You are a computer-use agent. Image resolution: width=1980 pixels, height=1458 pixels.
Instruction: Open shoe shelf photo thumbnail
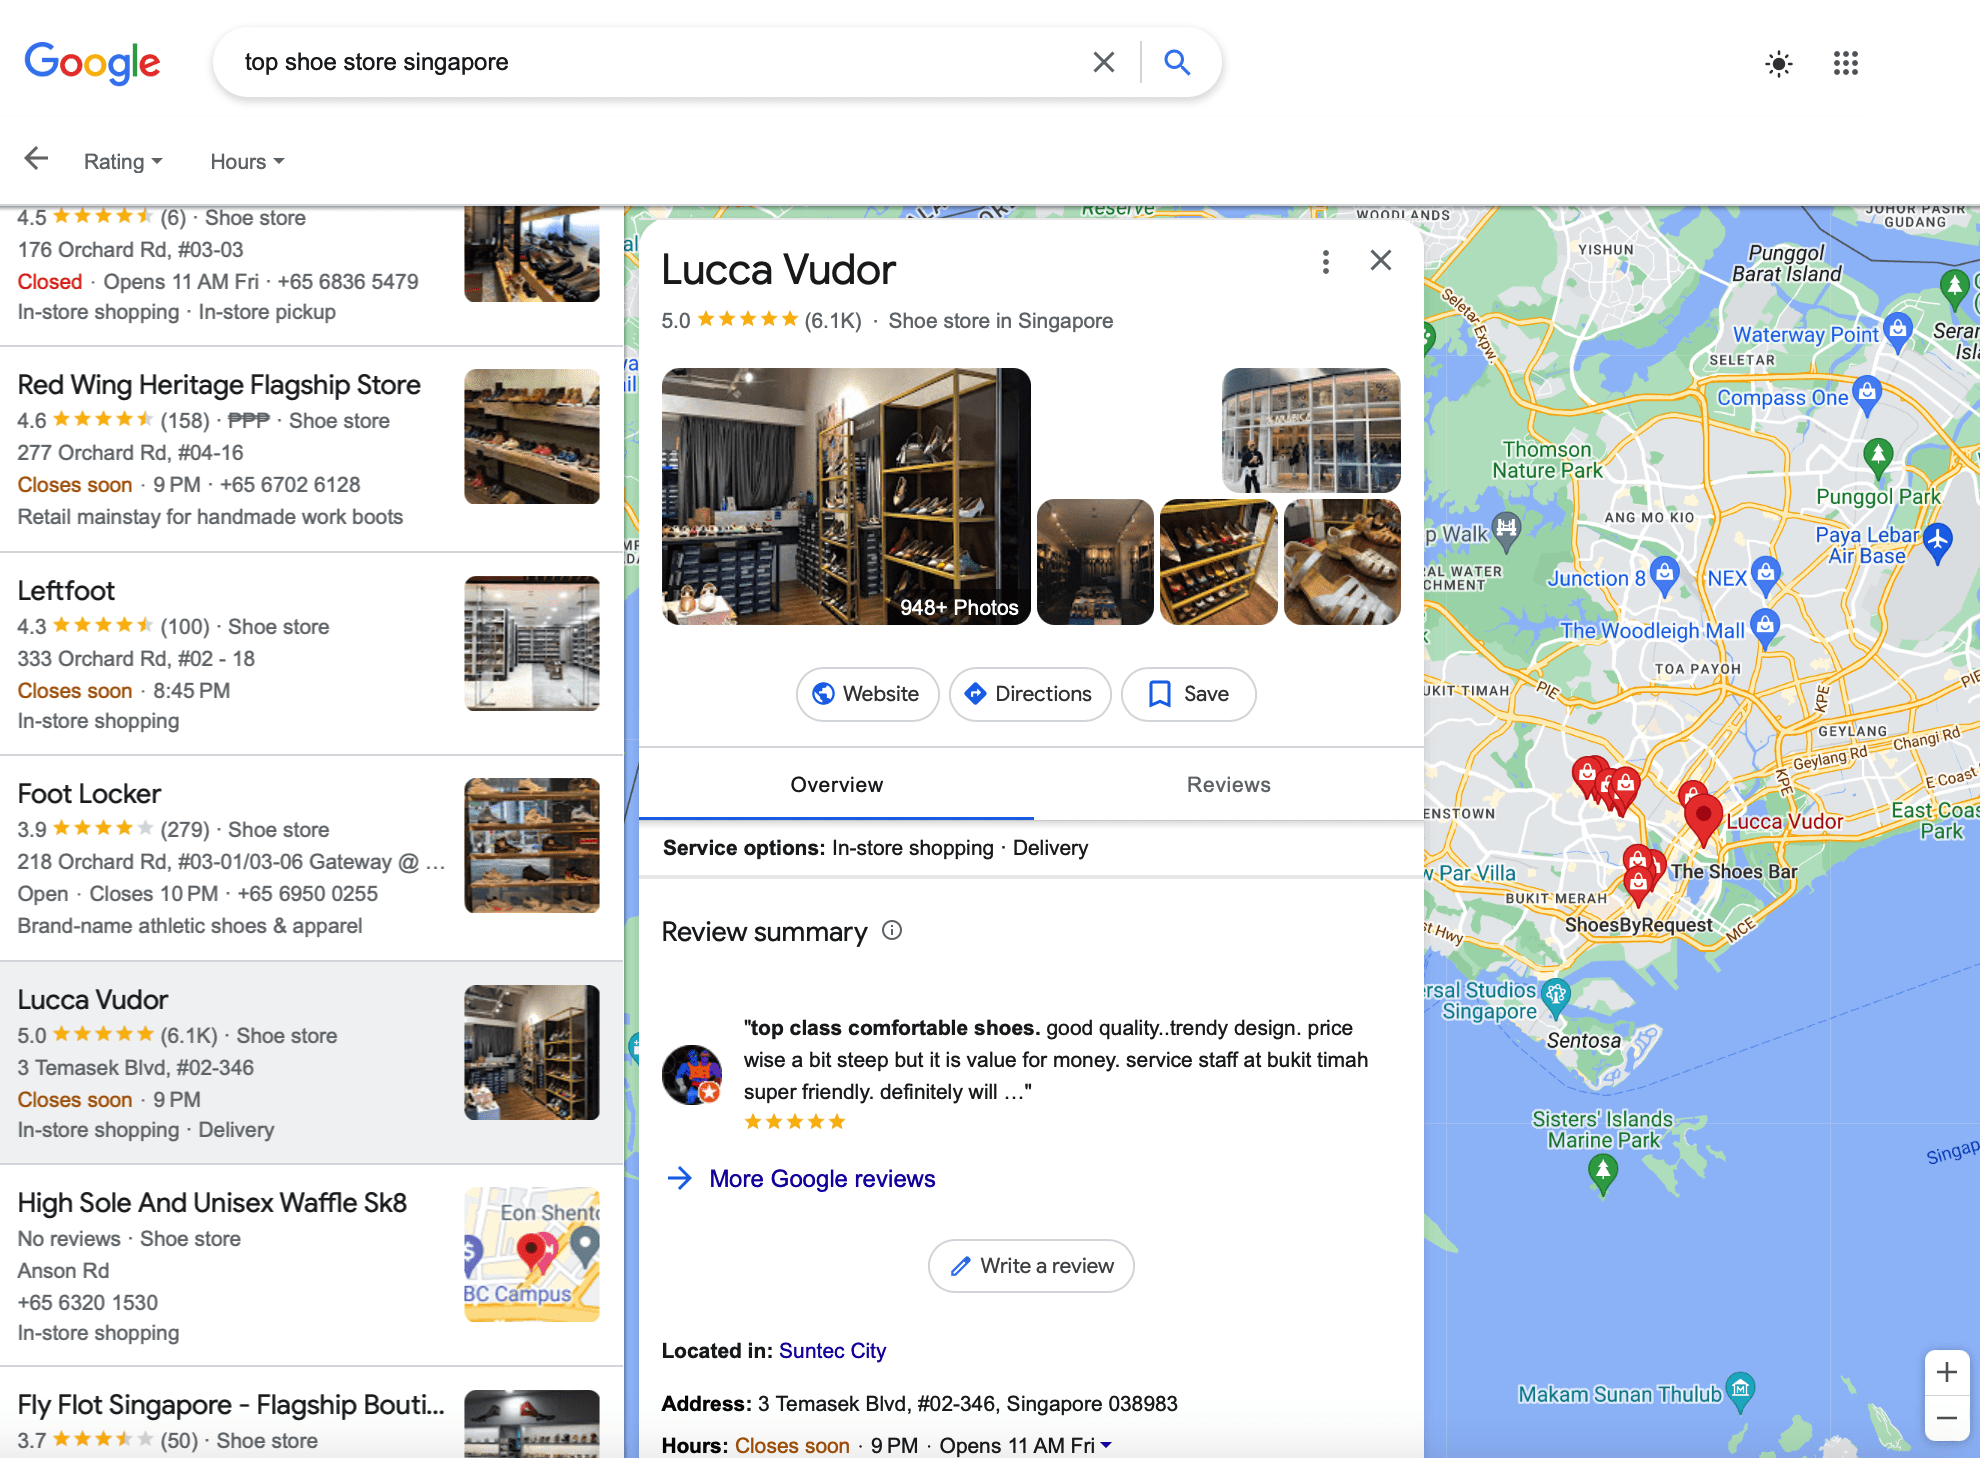[x=1218, y=562]
